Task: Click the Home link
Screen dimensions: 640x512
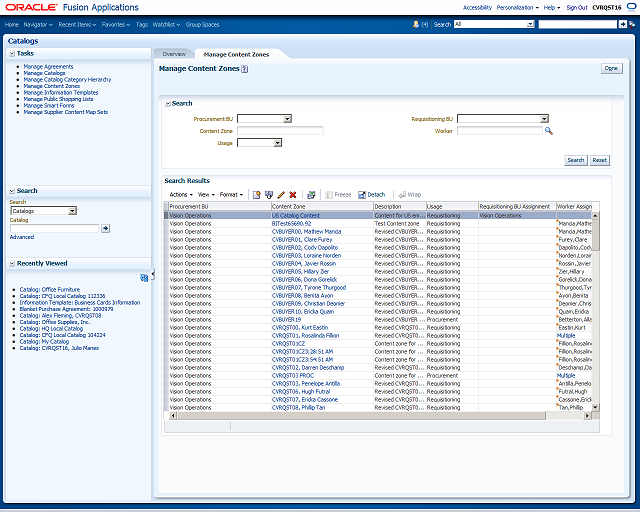Action: [x=12, y=24]
